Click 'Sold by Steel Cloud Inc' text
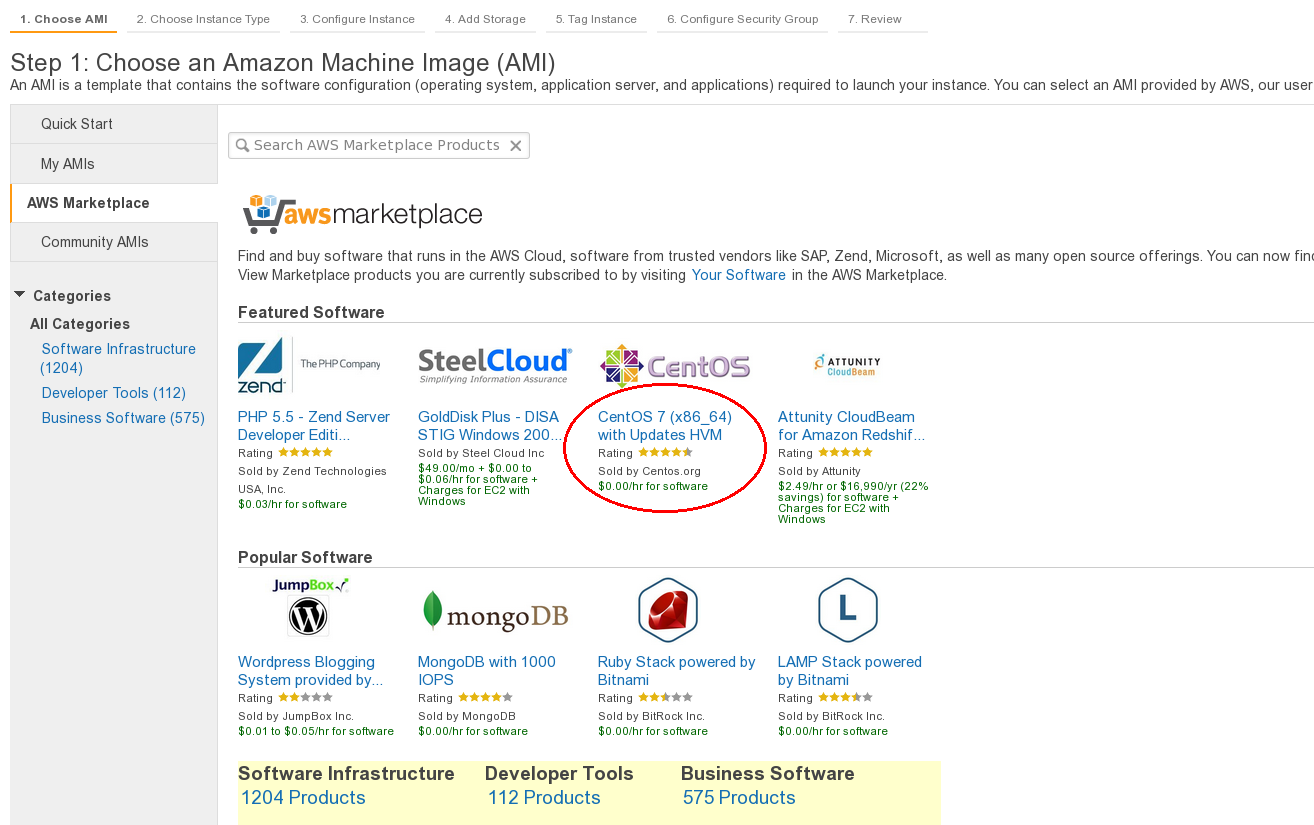 click(x=481, y=453)
